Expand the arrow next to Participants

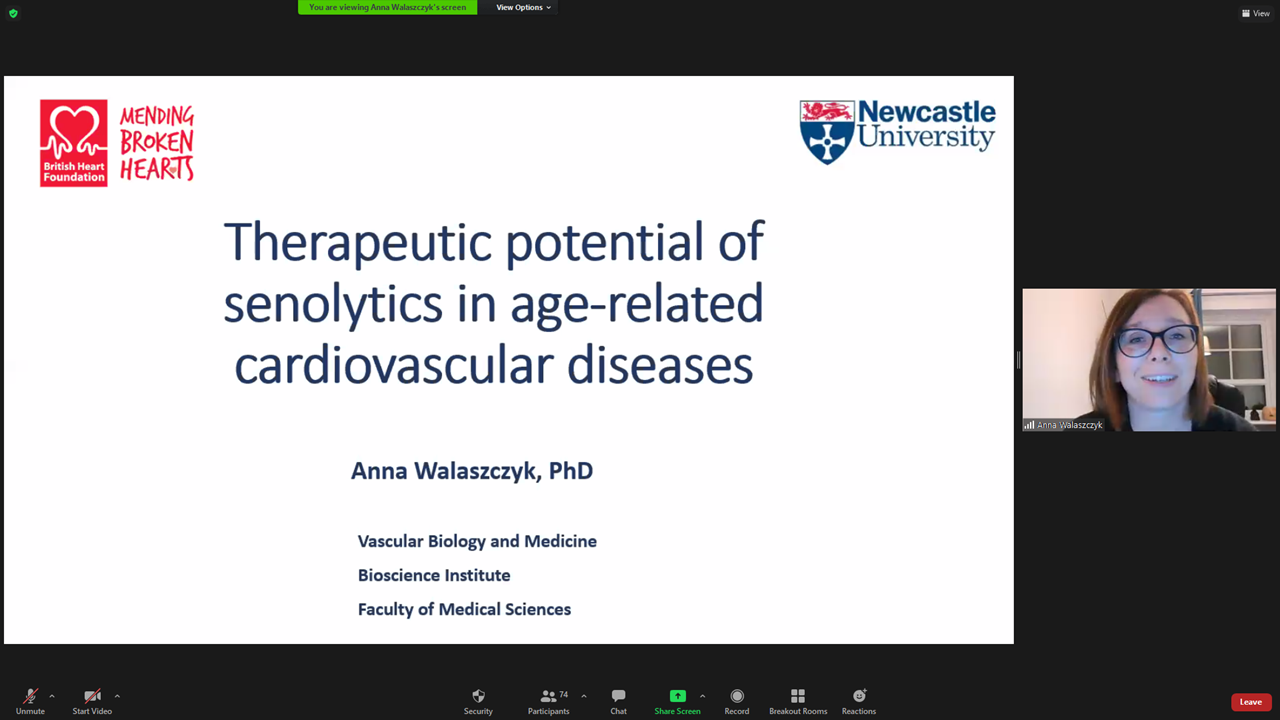(x=584, y=696)
